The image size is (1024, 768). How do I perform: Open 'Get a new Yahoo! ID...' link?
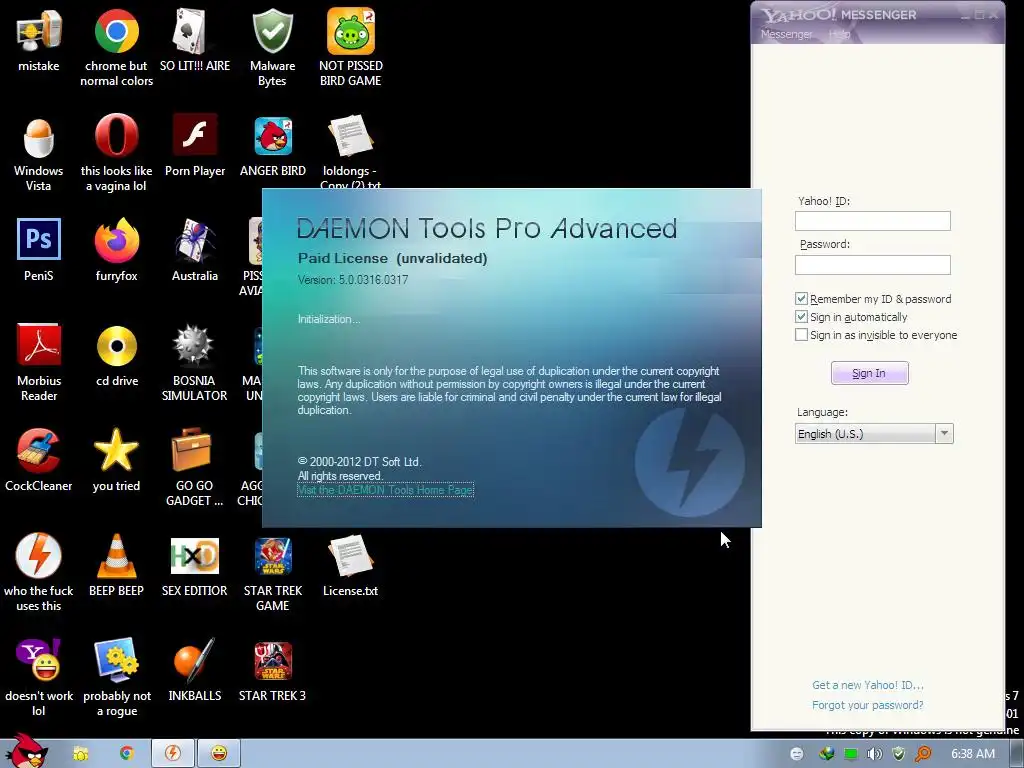867,685
